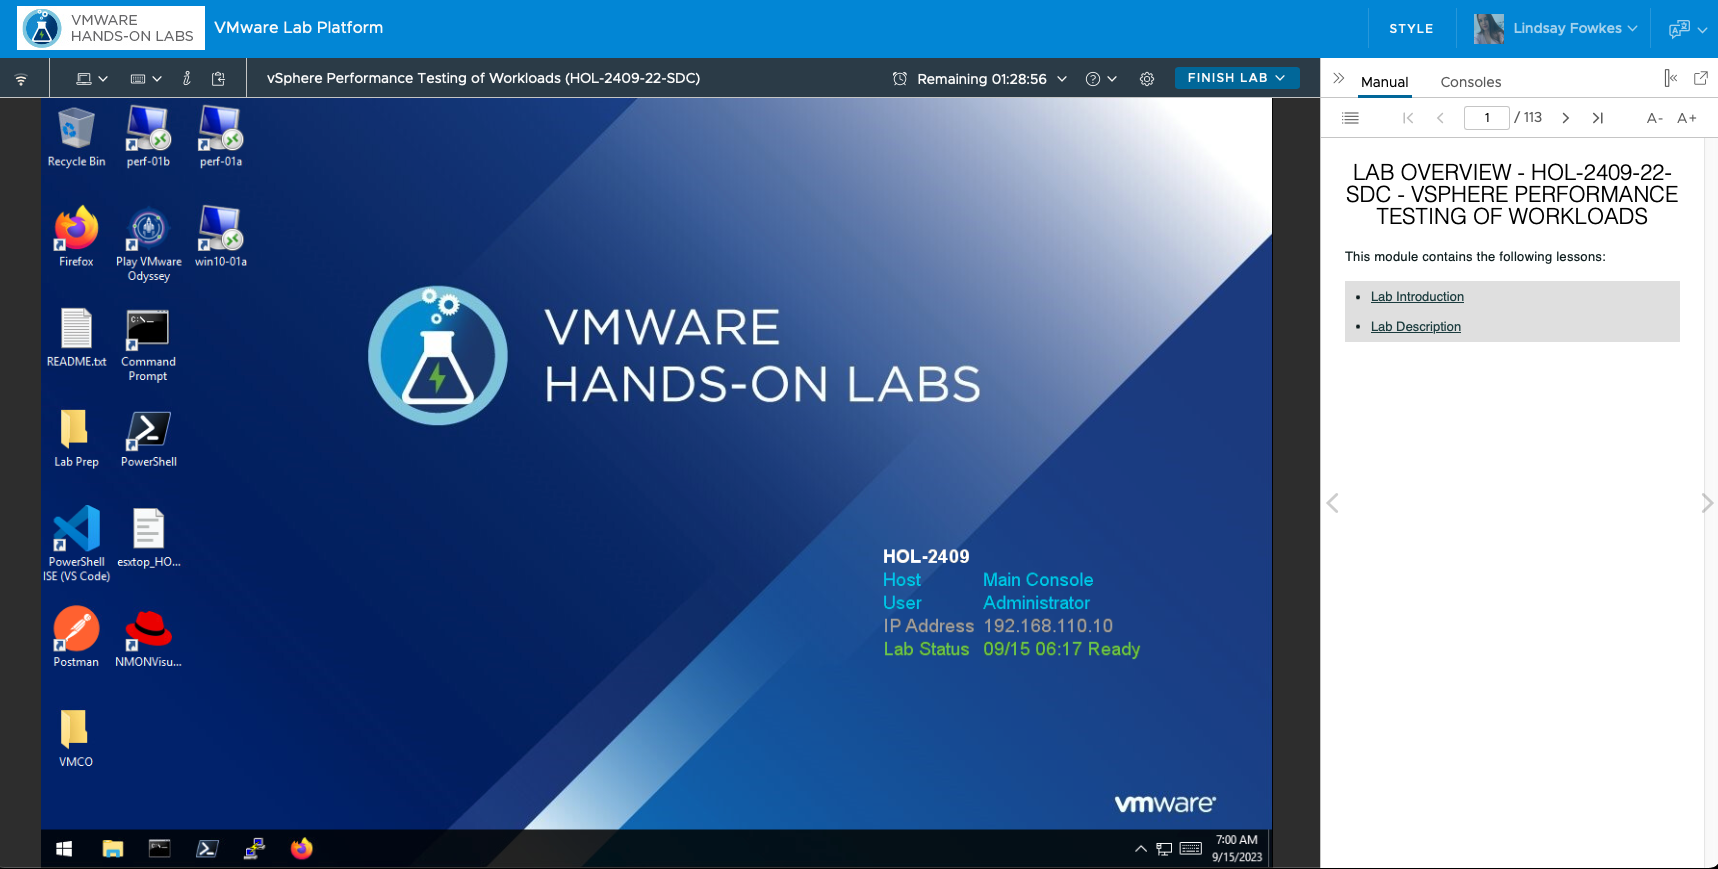The image size is (1718, 869).
Task: Select the NMONVisu... desktop shortcut
Action: [x=148, y=637]
